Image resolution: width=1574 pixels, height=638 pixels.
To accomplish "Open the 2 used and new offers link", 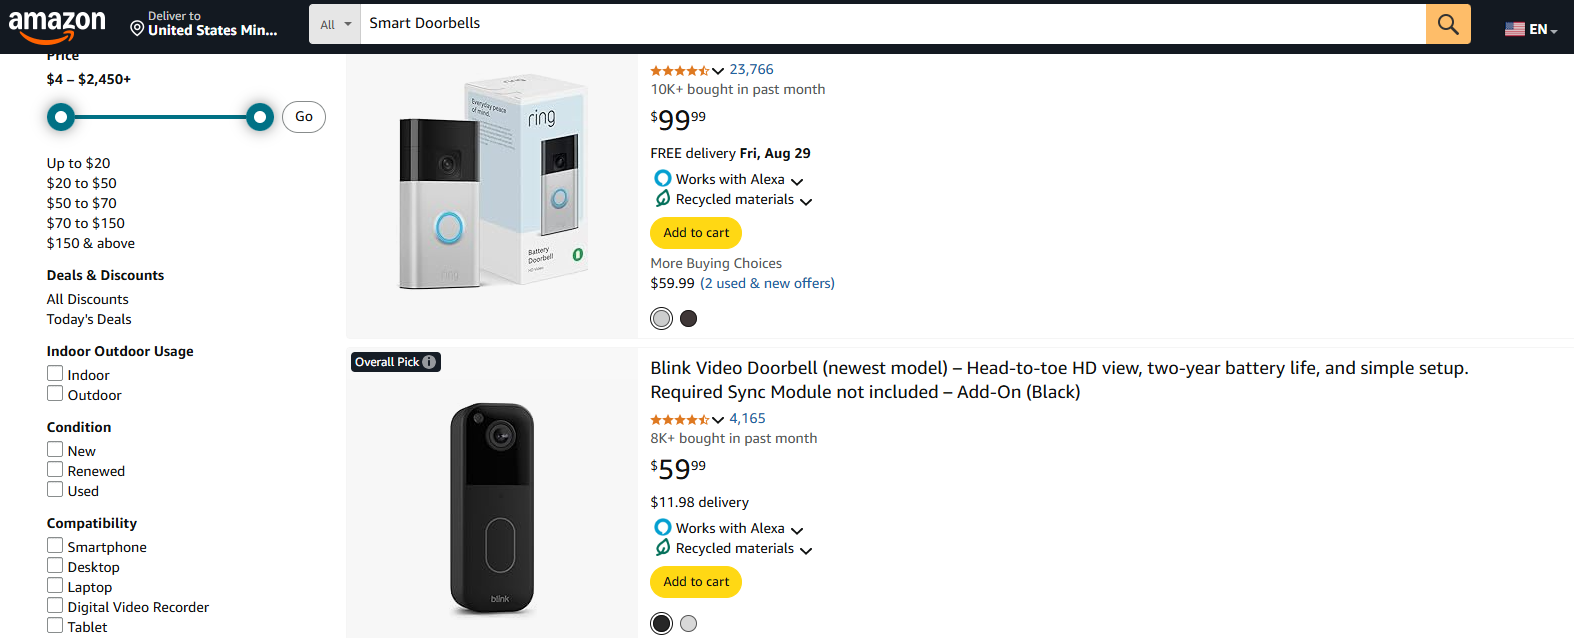I will coord(767,283).
